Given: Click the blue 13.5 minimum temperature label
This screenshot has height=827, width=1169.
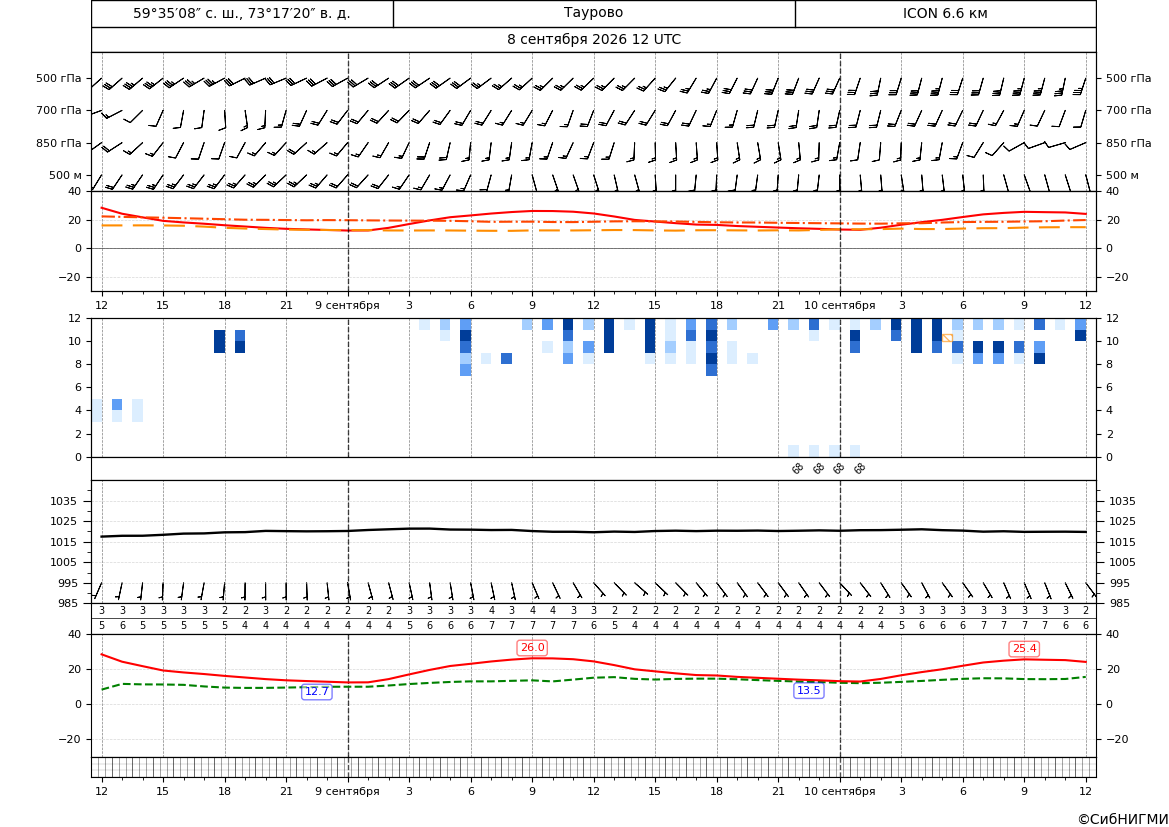Looking at the screenshot, I should tap(808, 691).
